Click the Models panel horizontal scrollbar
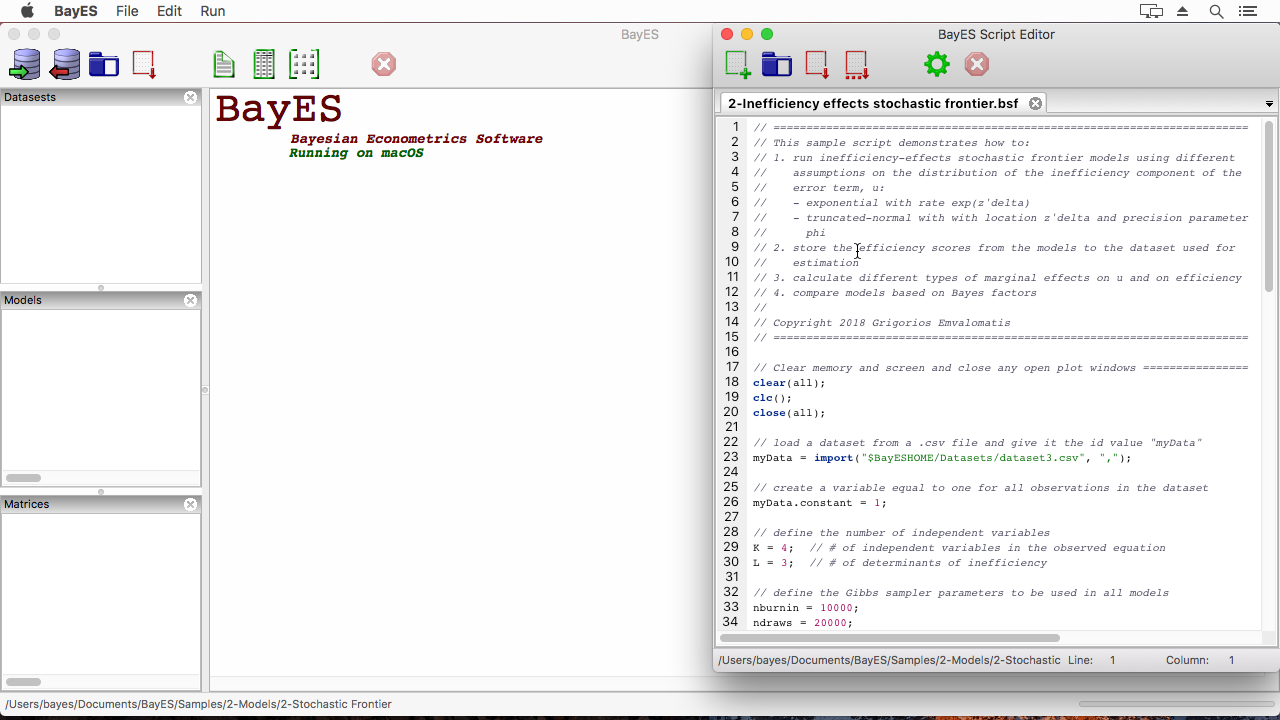Screen dimensions: 1280x720 (24, 478)
